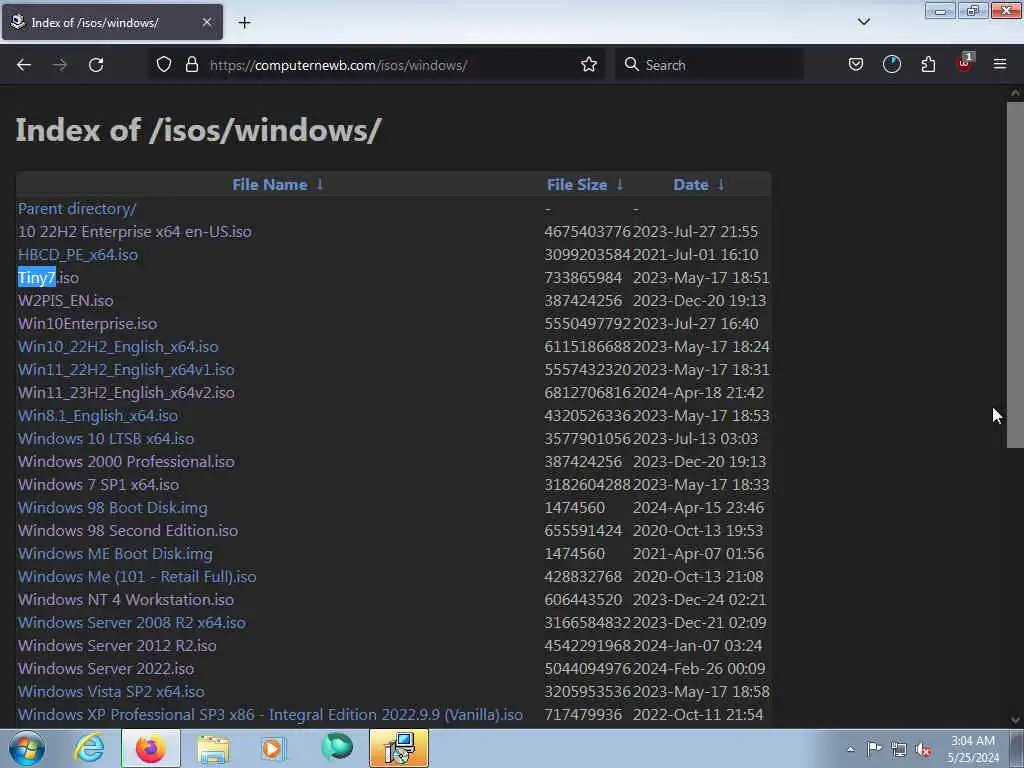This screenshot has width=1024, height=768.
Task: Sort by File Name column
Action: (x=270, y=185)
